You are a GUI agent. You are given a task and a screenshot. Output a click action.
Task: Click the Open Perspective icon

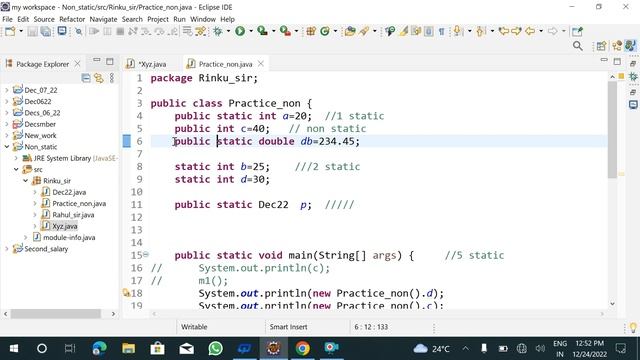601,46
